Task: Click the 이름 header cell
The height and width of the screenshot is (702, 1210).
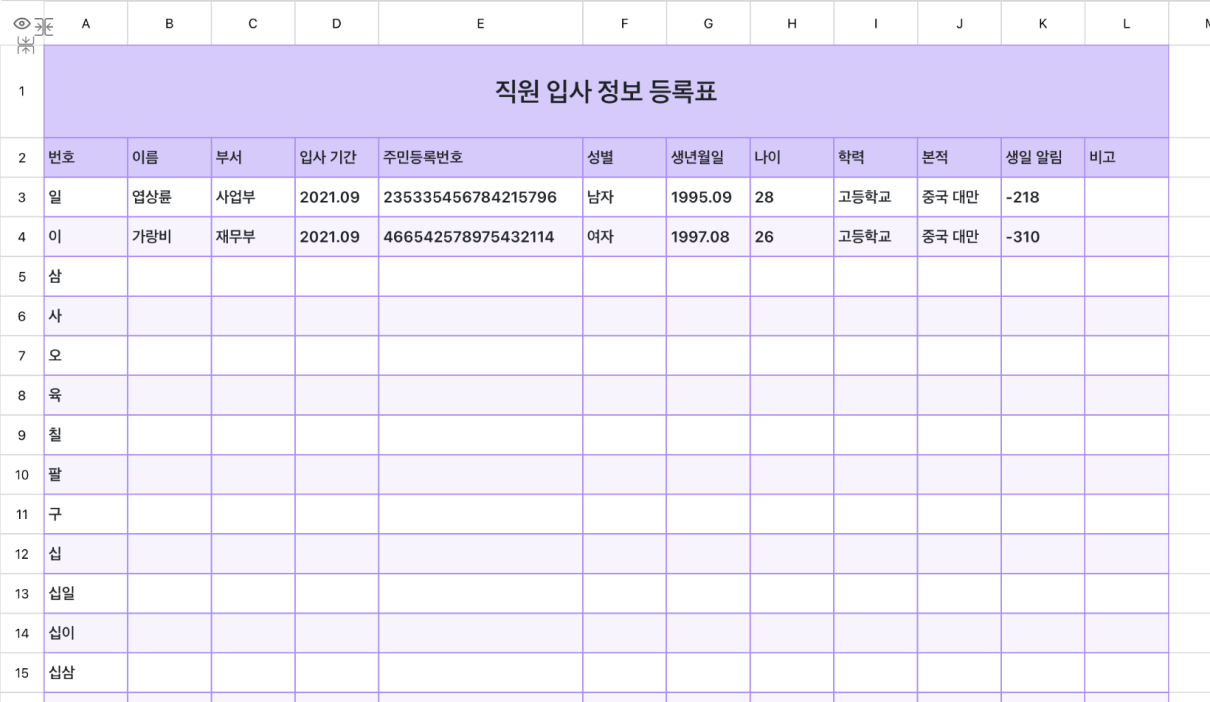Action: 169,157
